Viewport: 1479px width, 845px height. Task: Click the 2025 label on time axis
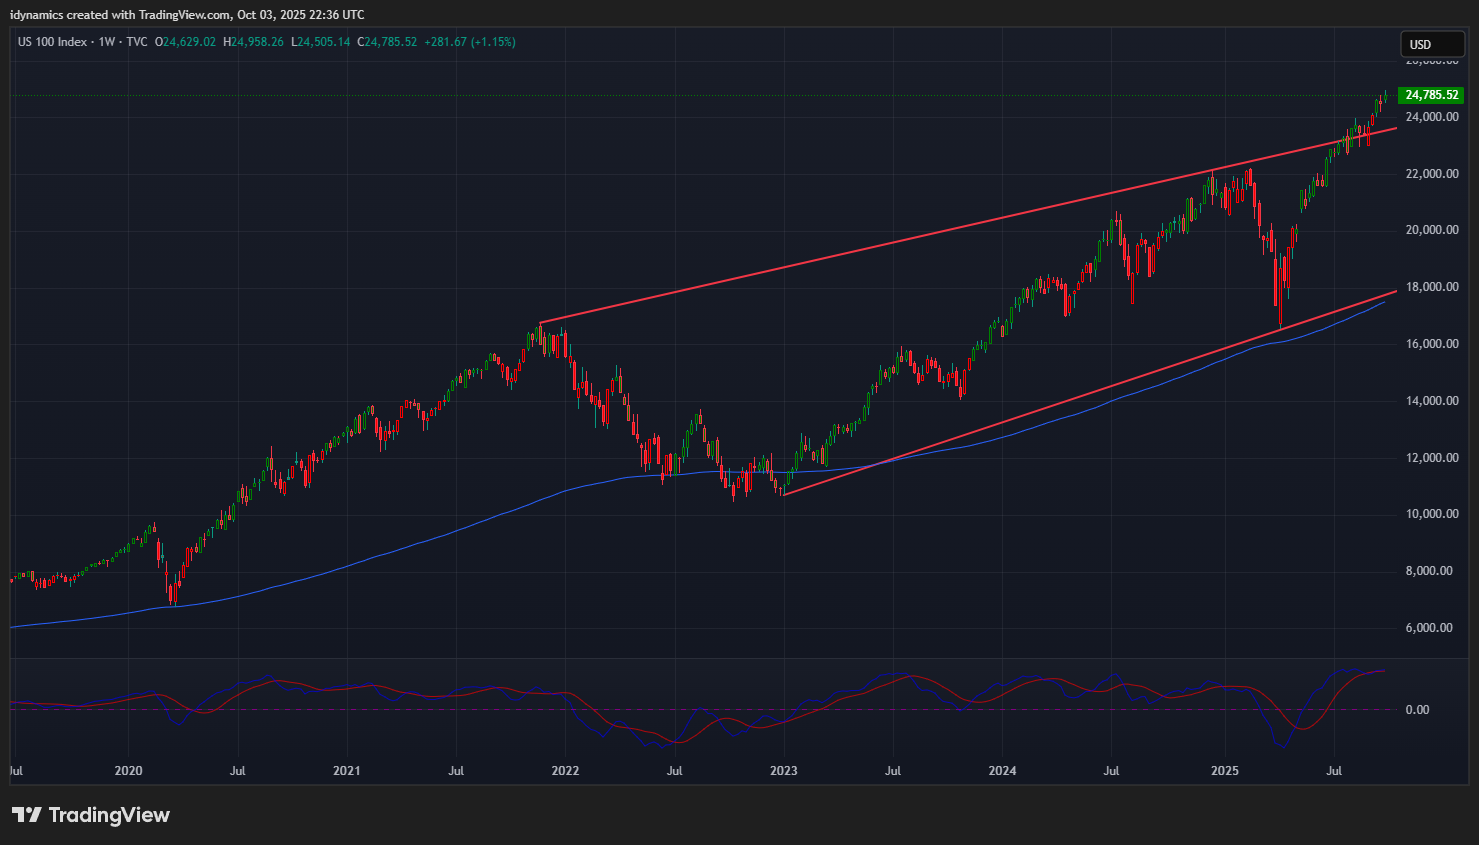[x=1224, y=771]
